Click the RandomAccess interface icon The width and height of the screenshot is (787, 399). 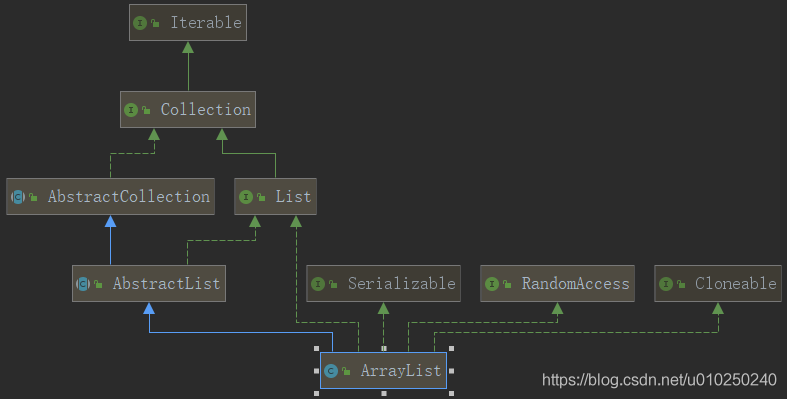click(492, 284)
